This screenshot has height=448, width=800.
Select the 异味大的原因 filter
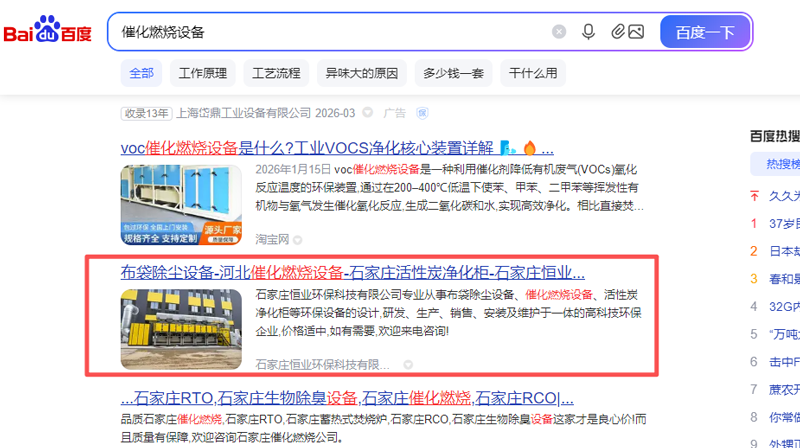(x=361, y=73)
